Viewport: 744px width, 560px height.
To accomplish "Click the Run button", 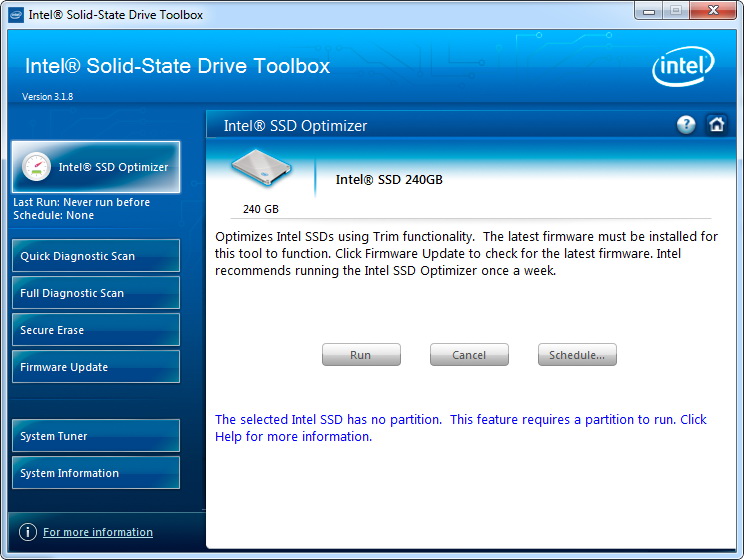I will [x=361, y=355].
